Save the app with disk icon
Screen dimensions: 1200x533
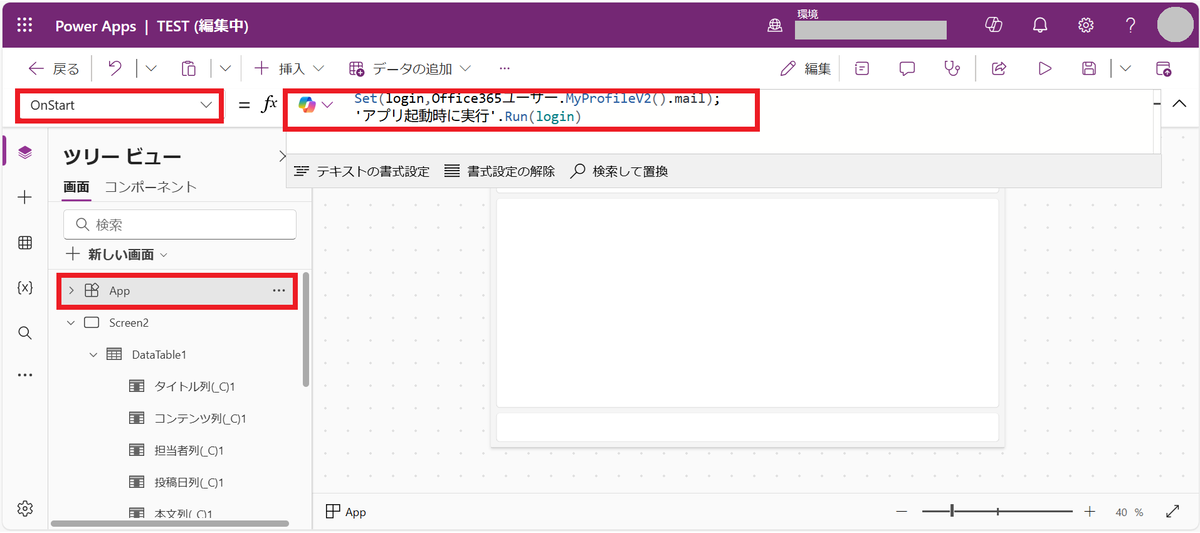tap(1089, 69)
